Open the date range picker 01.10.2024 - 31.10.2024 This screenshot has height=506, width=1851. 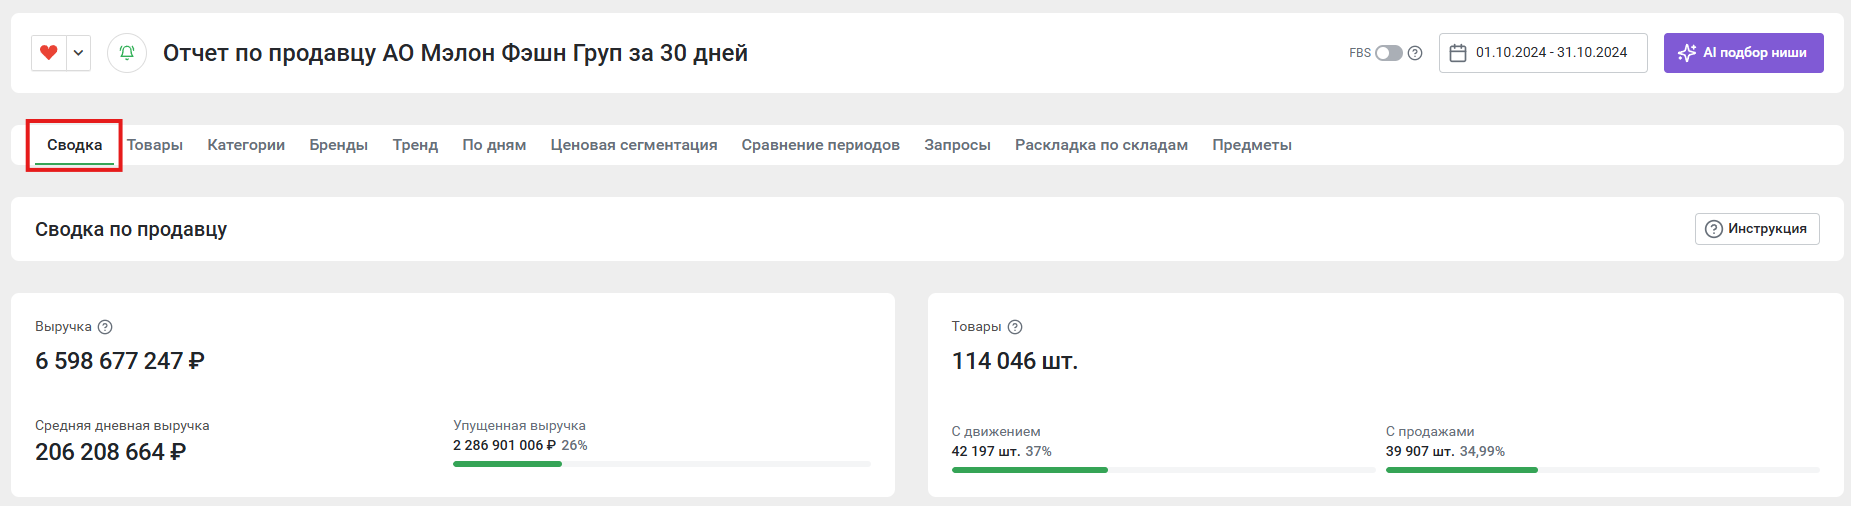tap(1543, 53)
